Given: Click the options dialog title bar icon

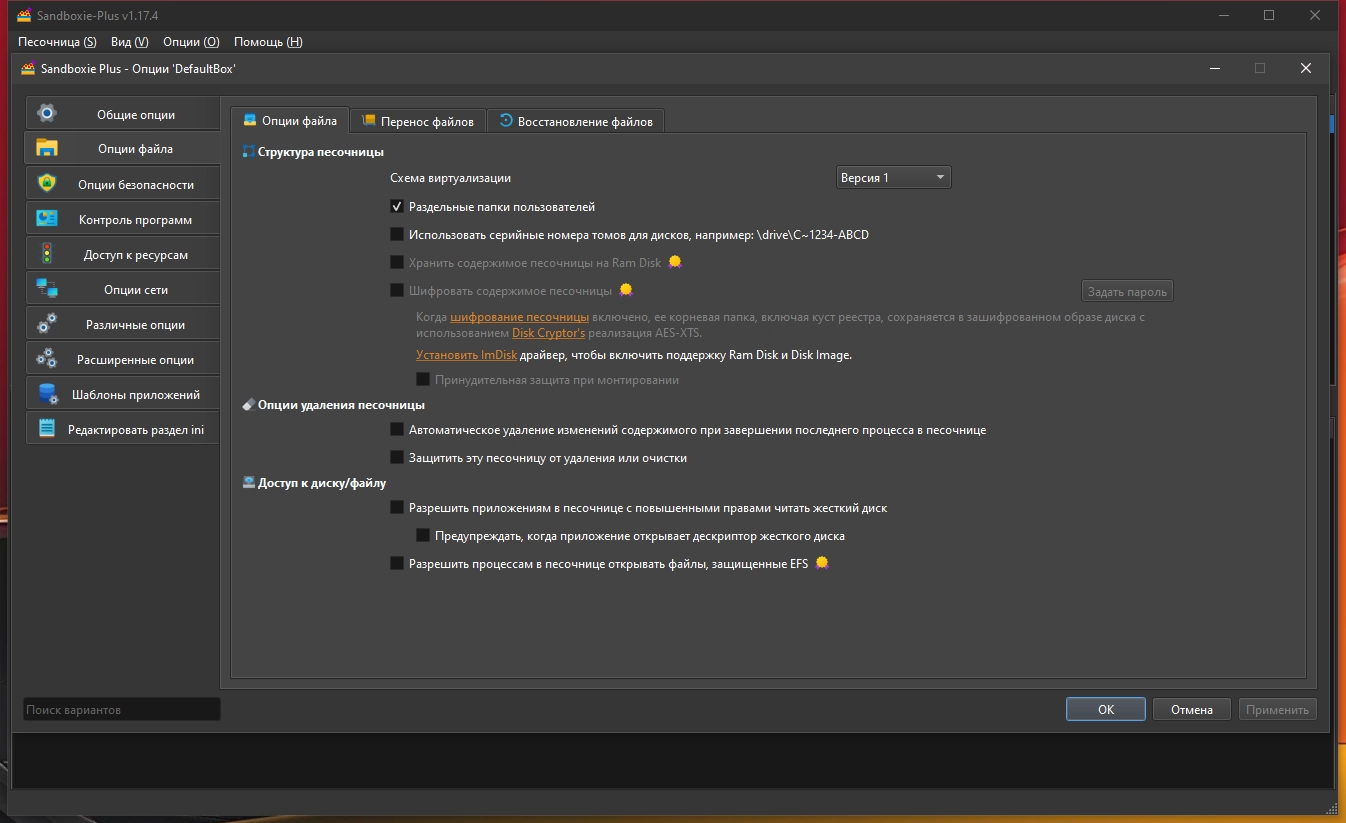Looking at the screenshot, I should [28, 68].
